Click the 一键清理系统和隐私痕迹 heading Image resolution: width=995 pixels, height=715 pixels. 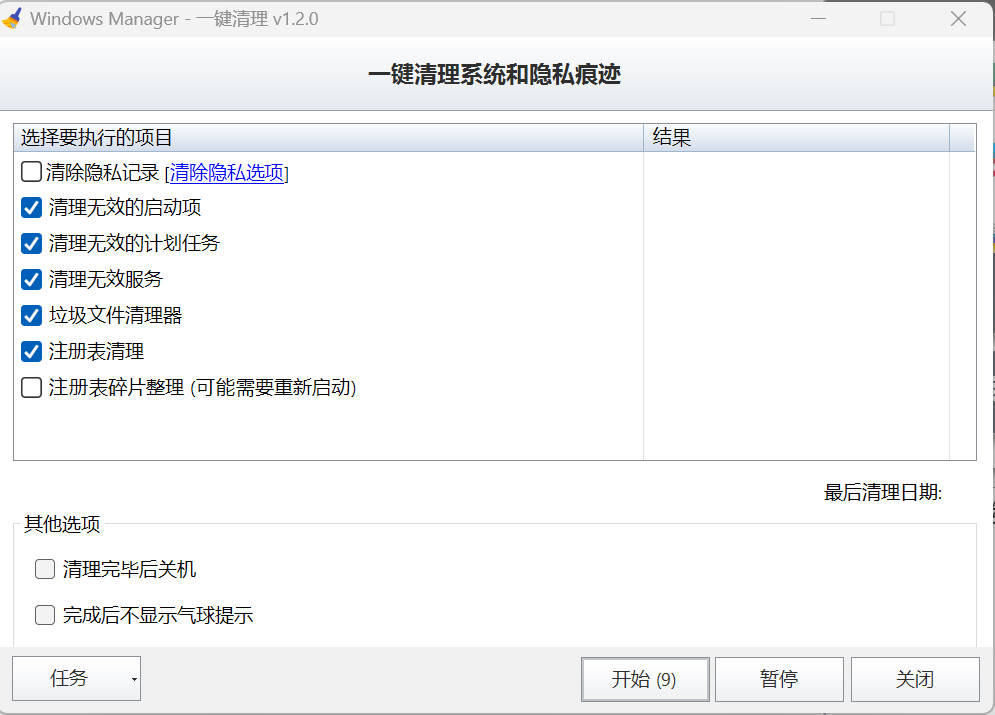coord(494,74)
